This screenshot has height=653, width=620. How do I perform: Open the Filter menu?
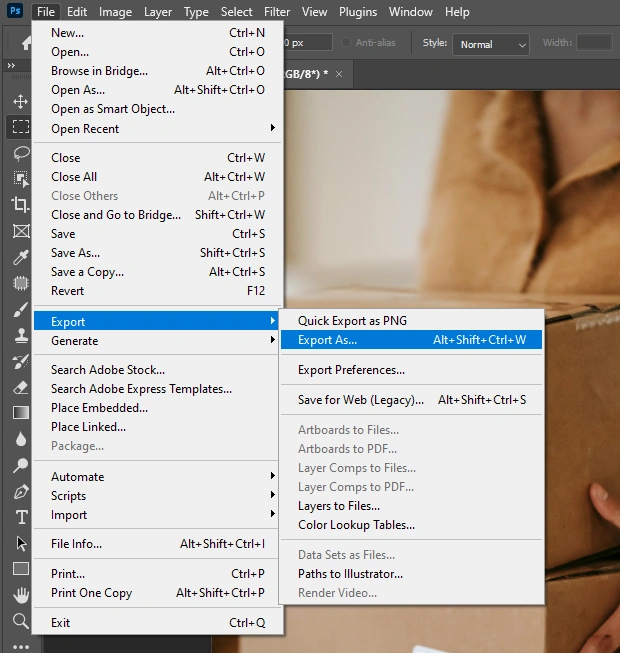click(277, 12)
